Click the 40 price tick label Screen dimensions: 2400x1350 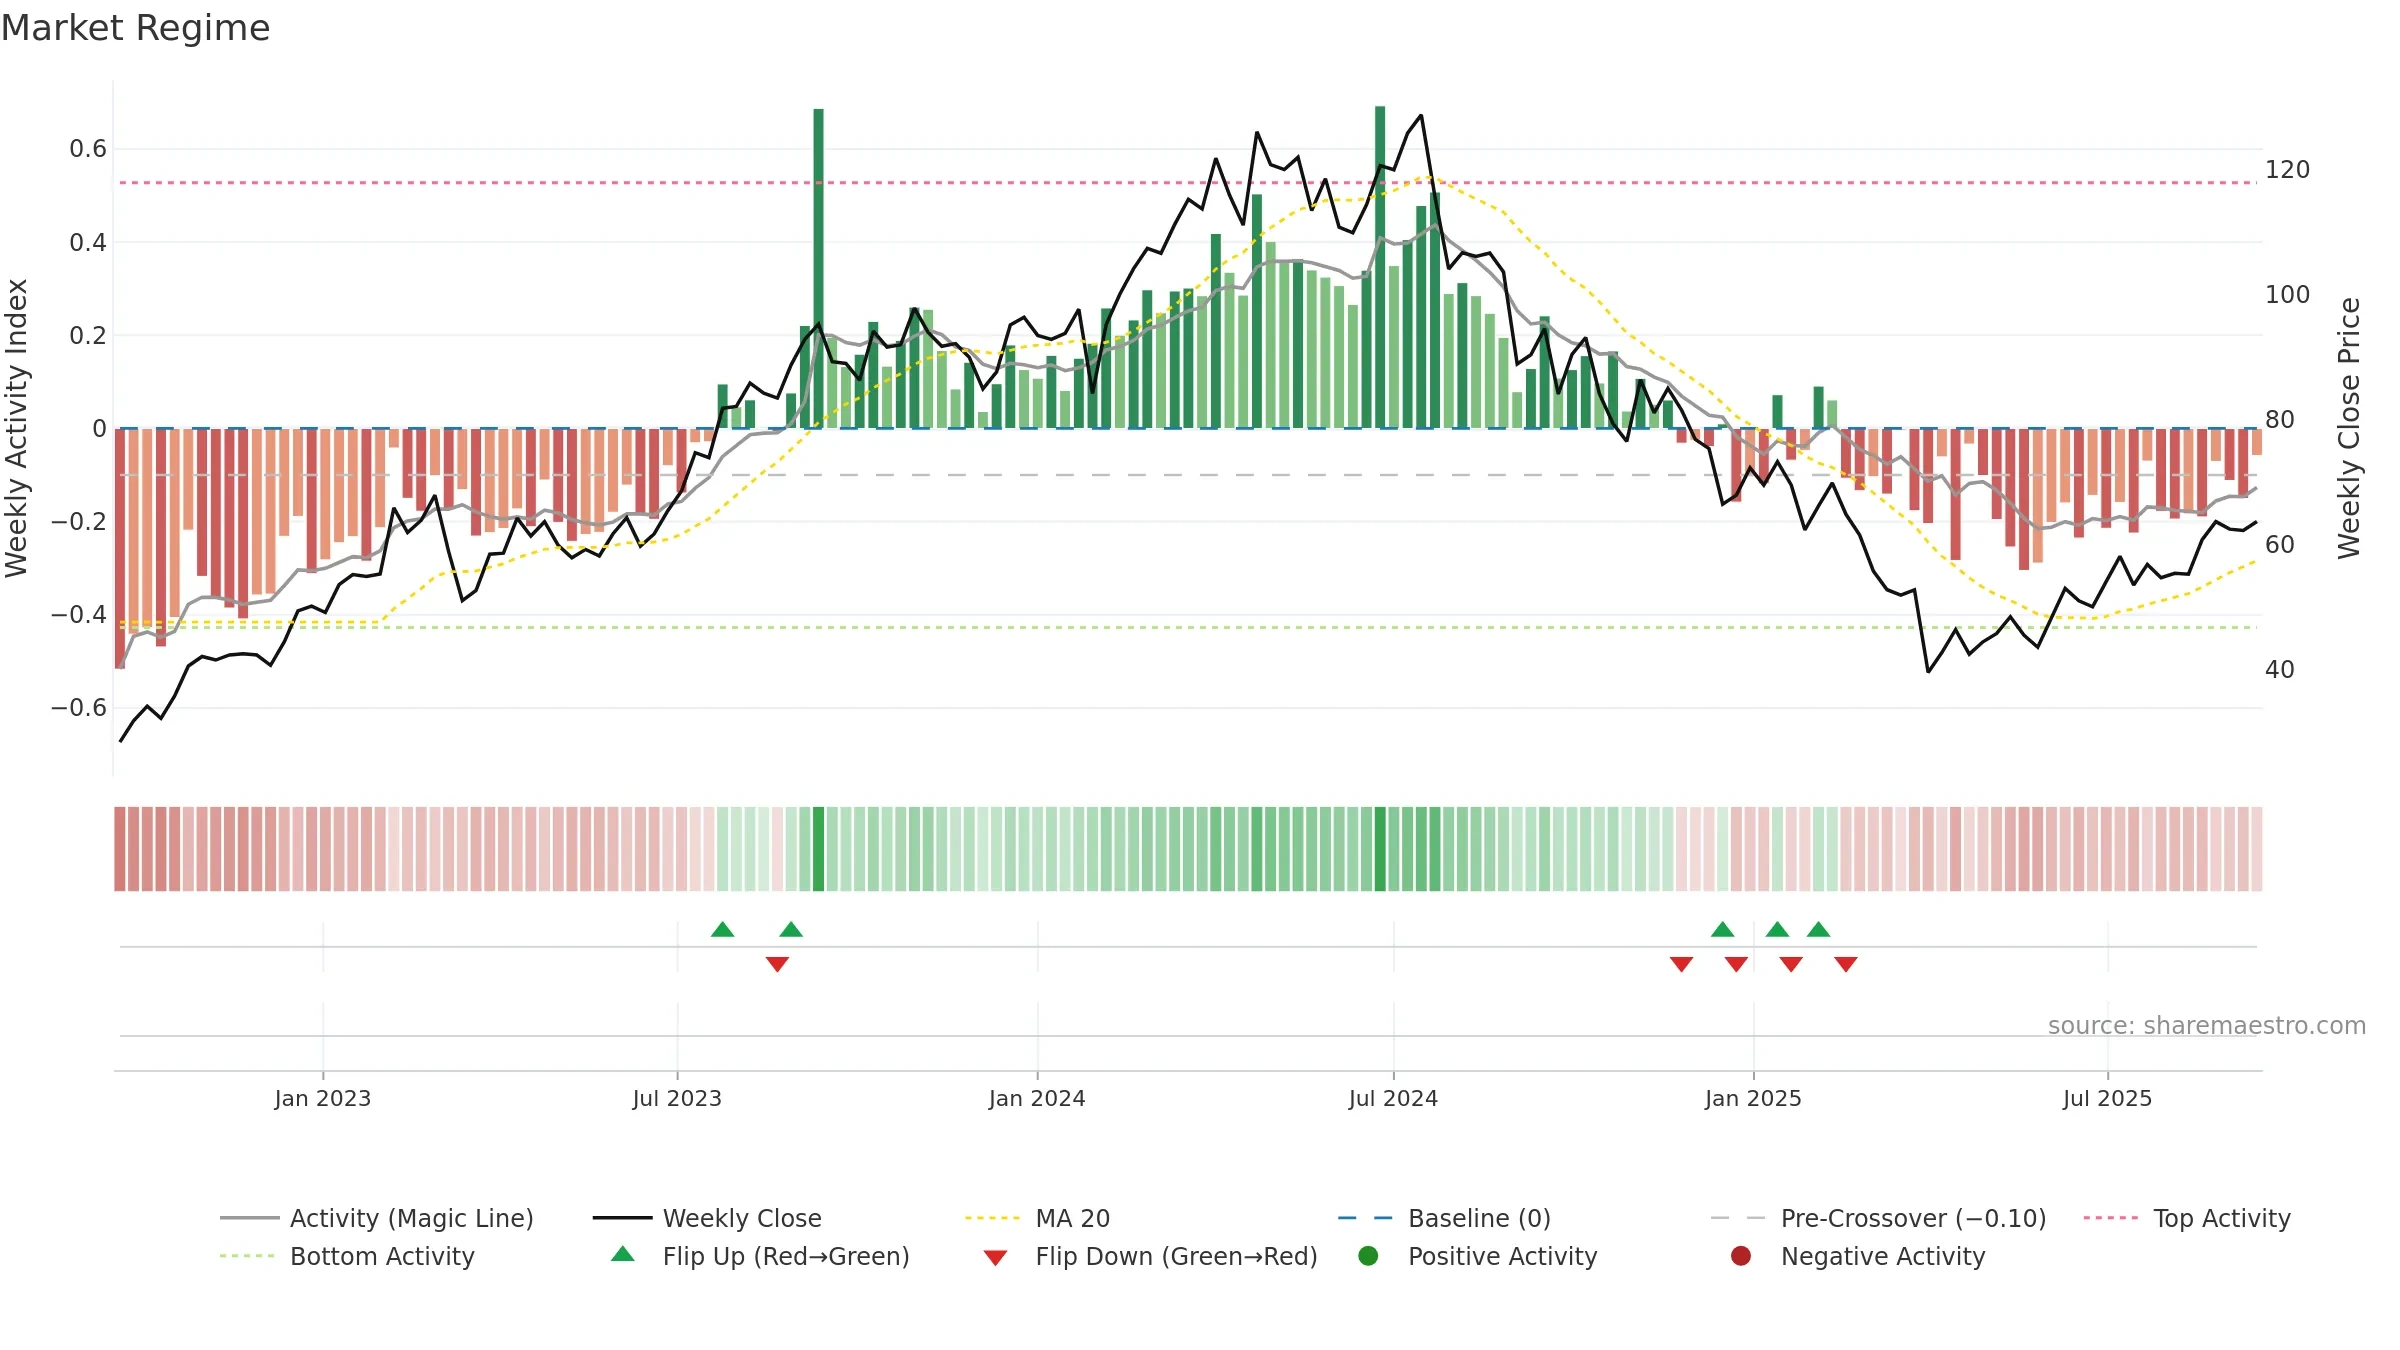tap(2280, 670)
